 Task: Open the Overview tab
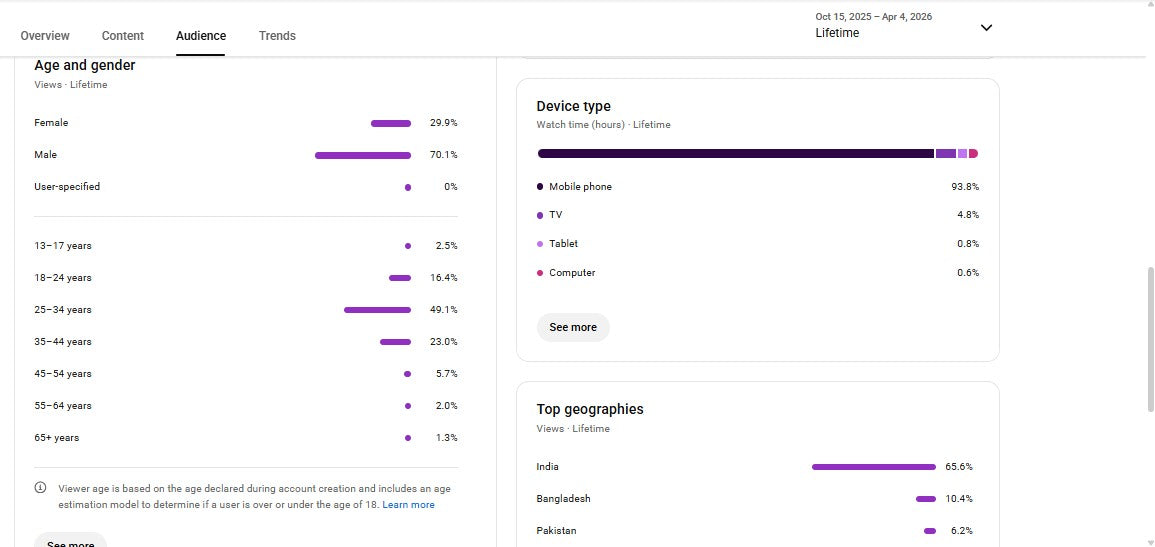click(x=45, y=35)
